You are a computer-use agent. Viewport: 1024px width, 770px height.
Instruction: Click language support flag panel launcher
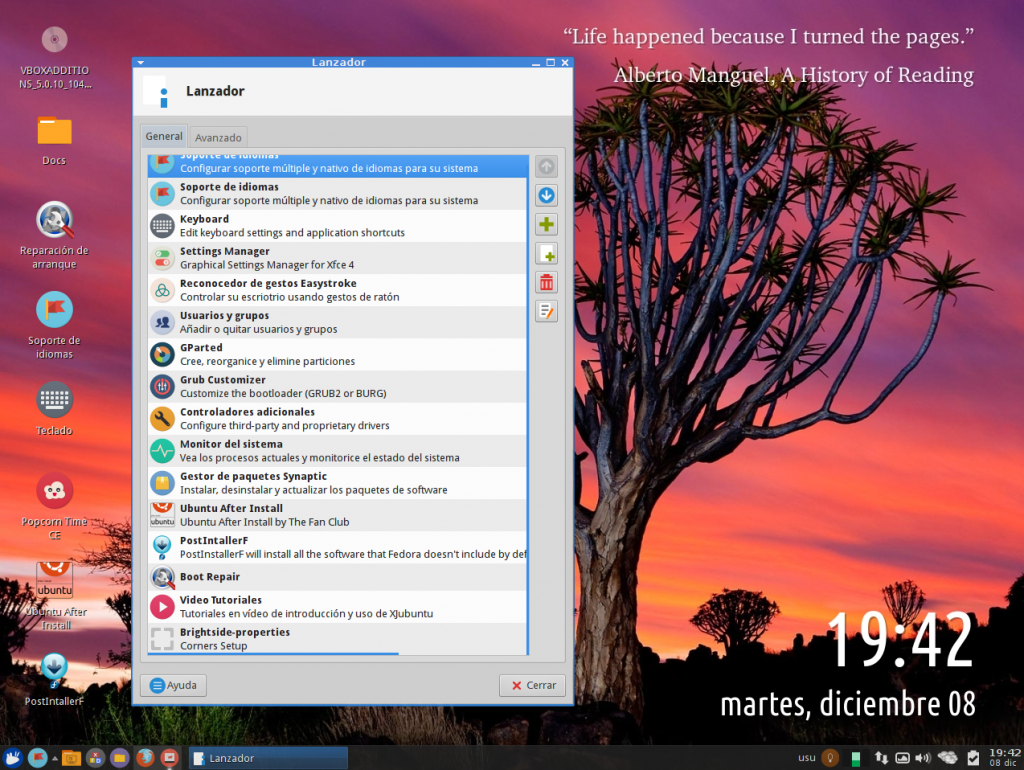(38, 758)
